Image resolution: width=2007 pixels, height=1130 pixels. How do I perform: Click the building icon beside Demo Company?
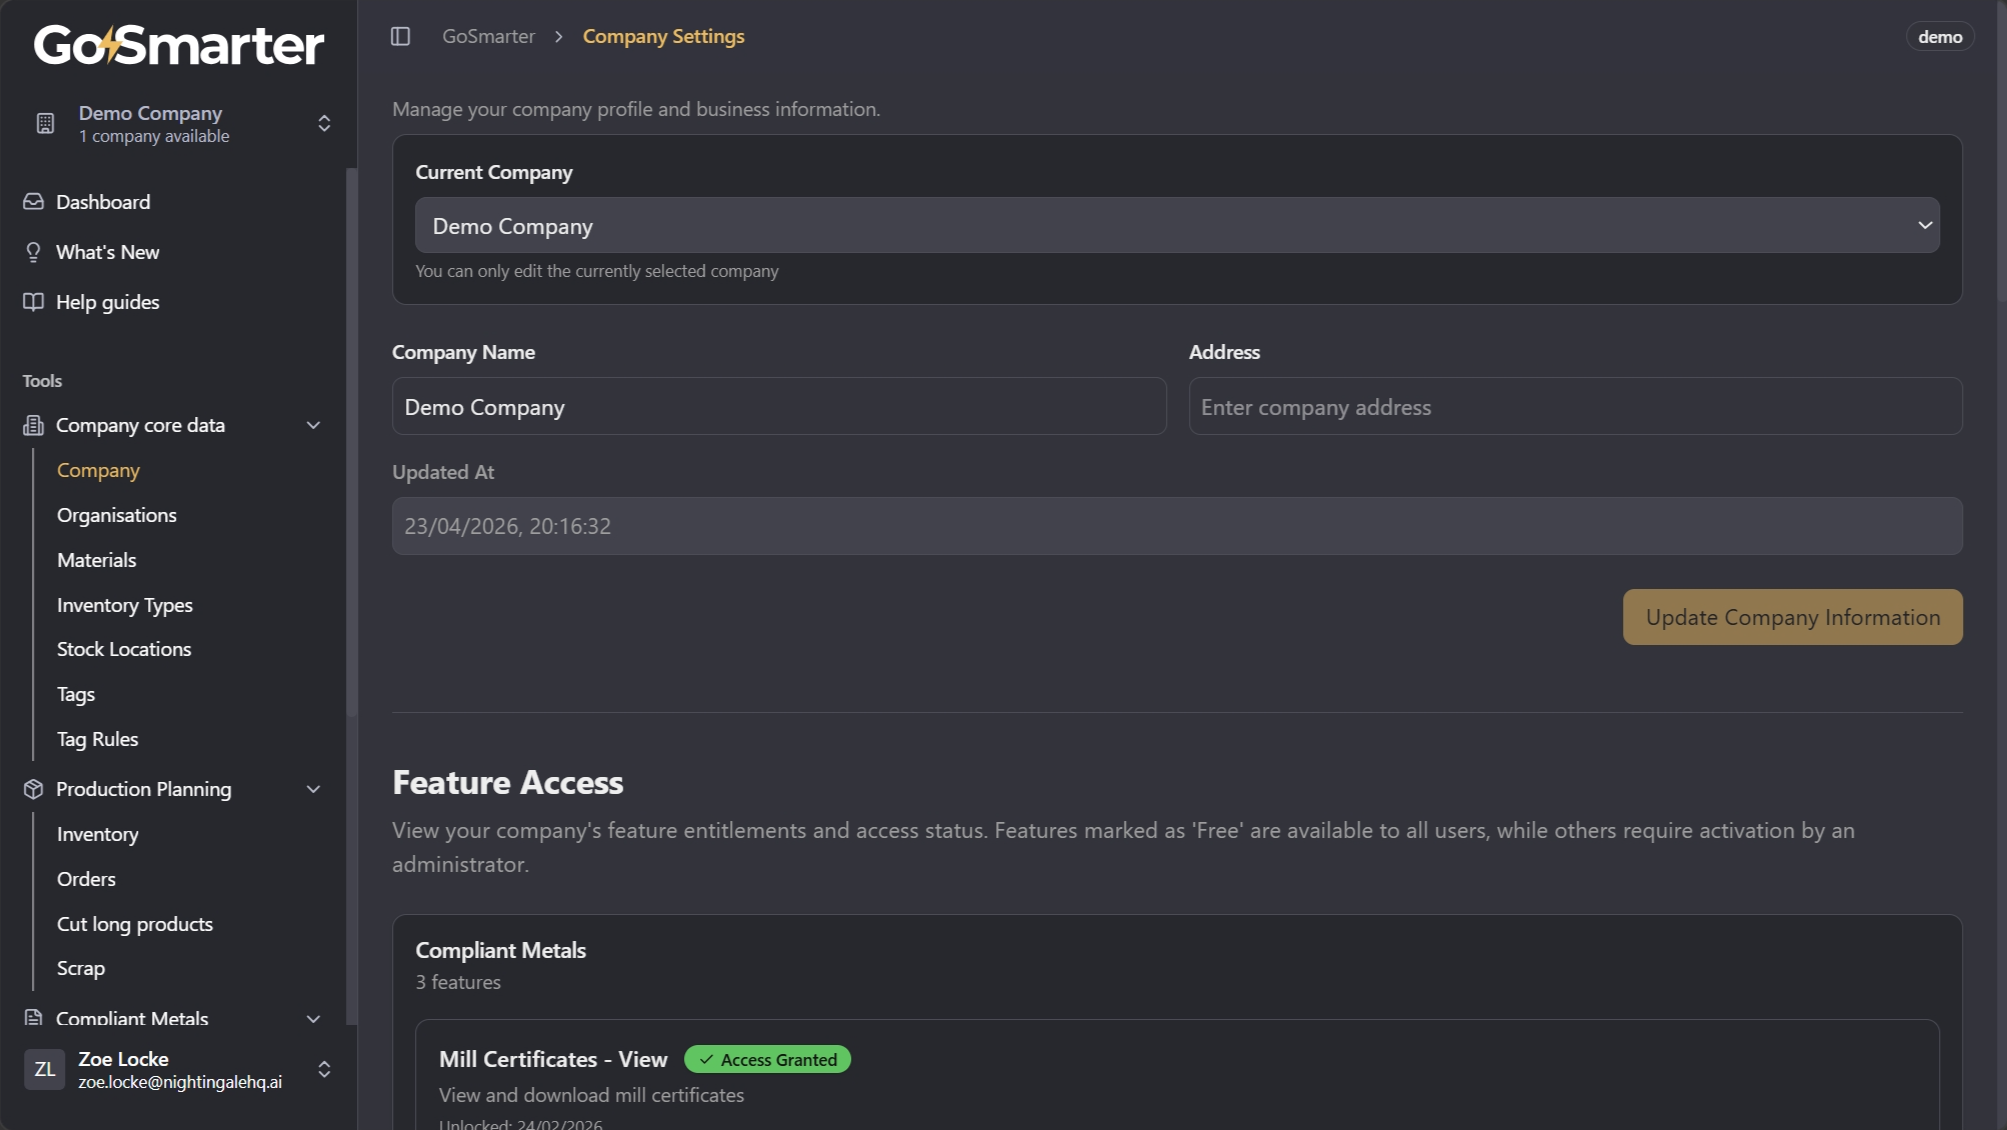(45, 123)
